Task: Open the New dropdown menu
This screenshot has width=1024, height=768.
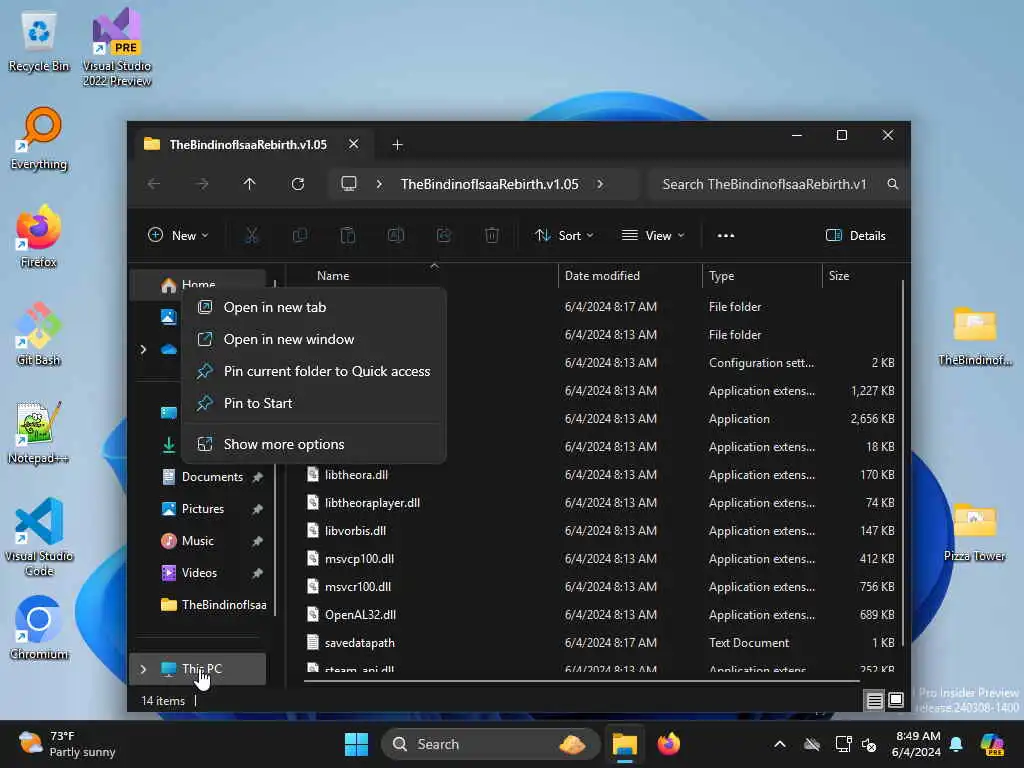Action: (178, 236)
